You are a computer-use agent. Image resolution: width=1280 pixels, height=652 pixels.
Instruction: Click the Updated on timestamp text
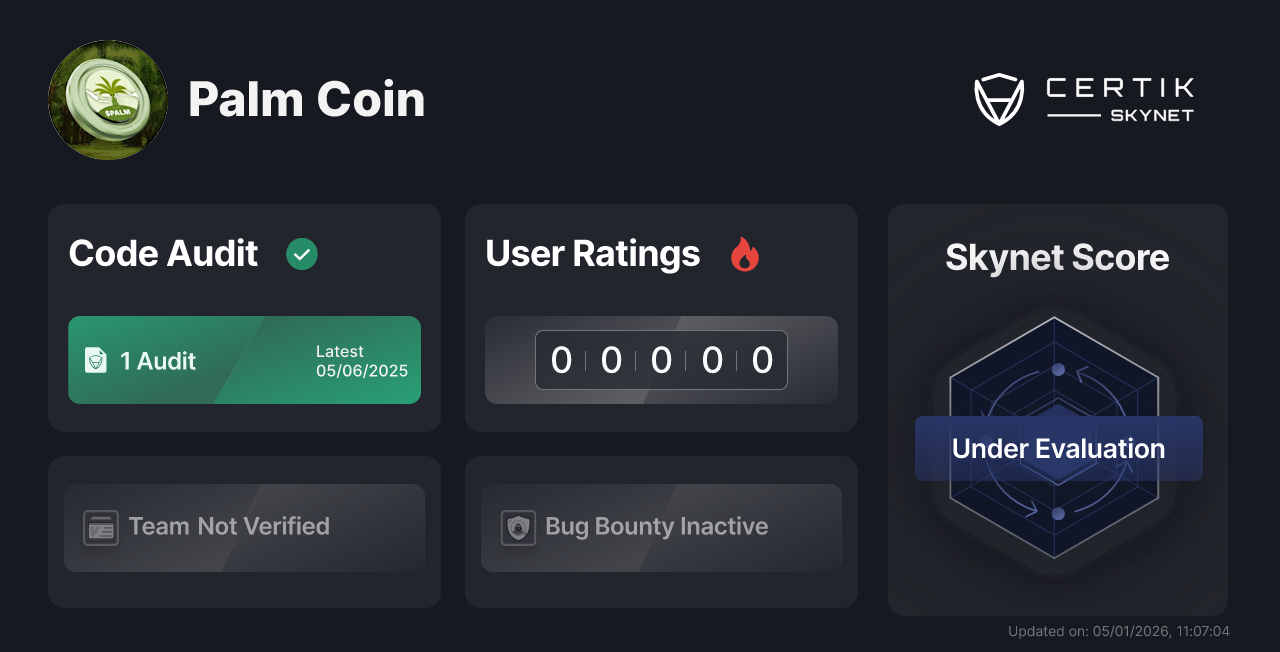point(1119,631)
